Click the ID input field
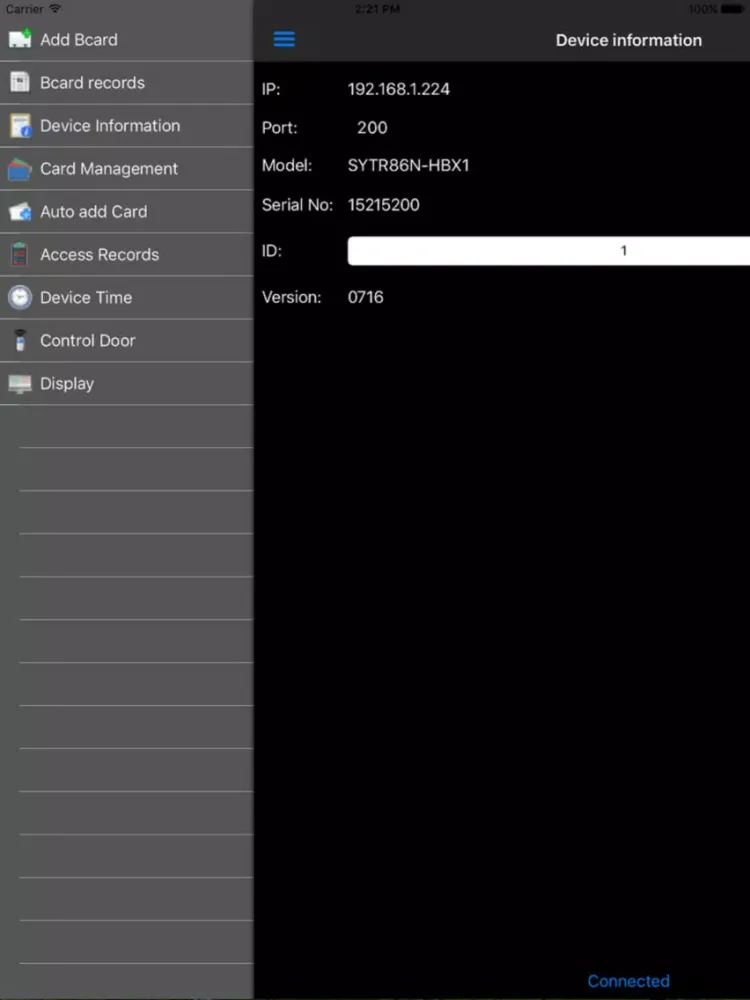 click(548, 251)
